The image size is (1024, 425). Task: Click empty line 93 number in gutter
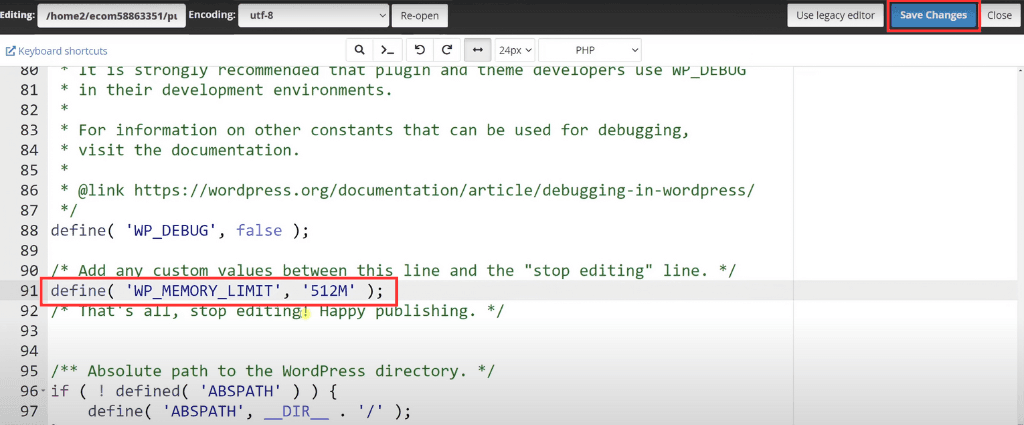30,332
